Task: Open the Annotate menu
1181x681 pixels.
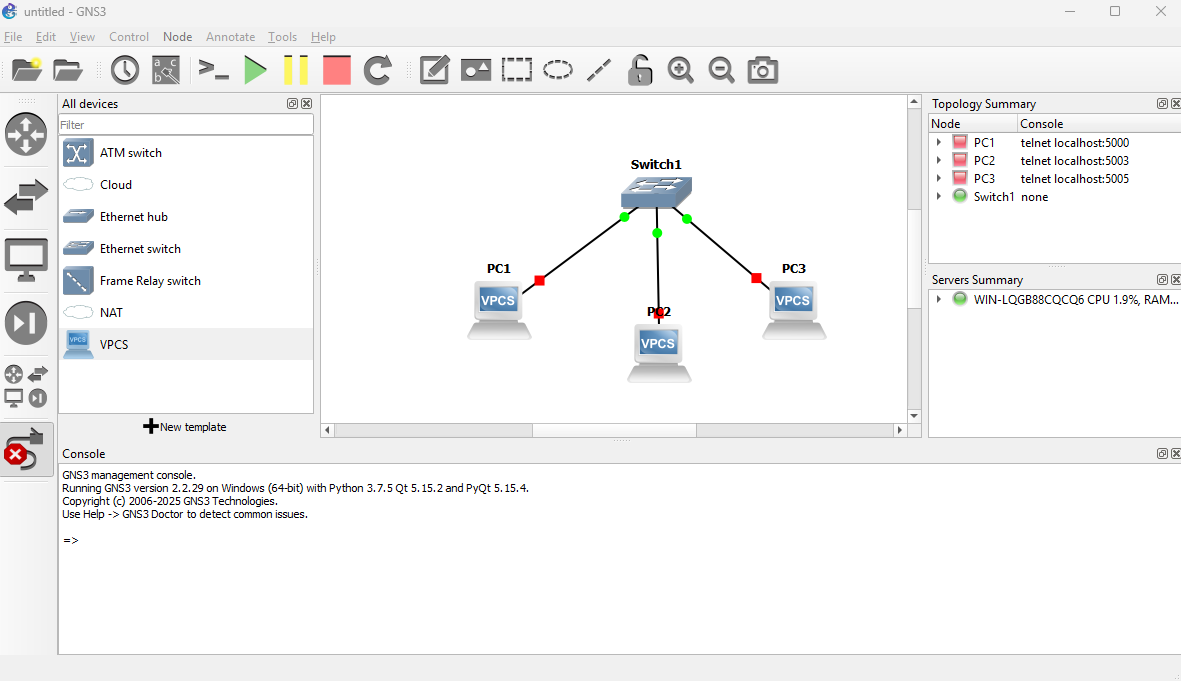Action: [230, 37]
